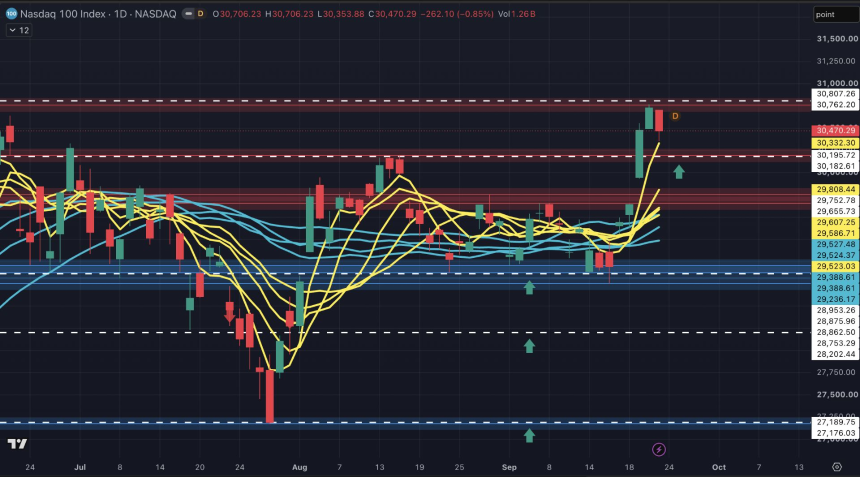Select the blue 29,236.17 price label
The image size is (860, 477).
coord(835,299)
